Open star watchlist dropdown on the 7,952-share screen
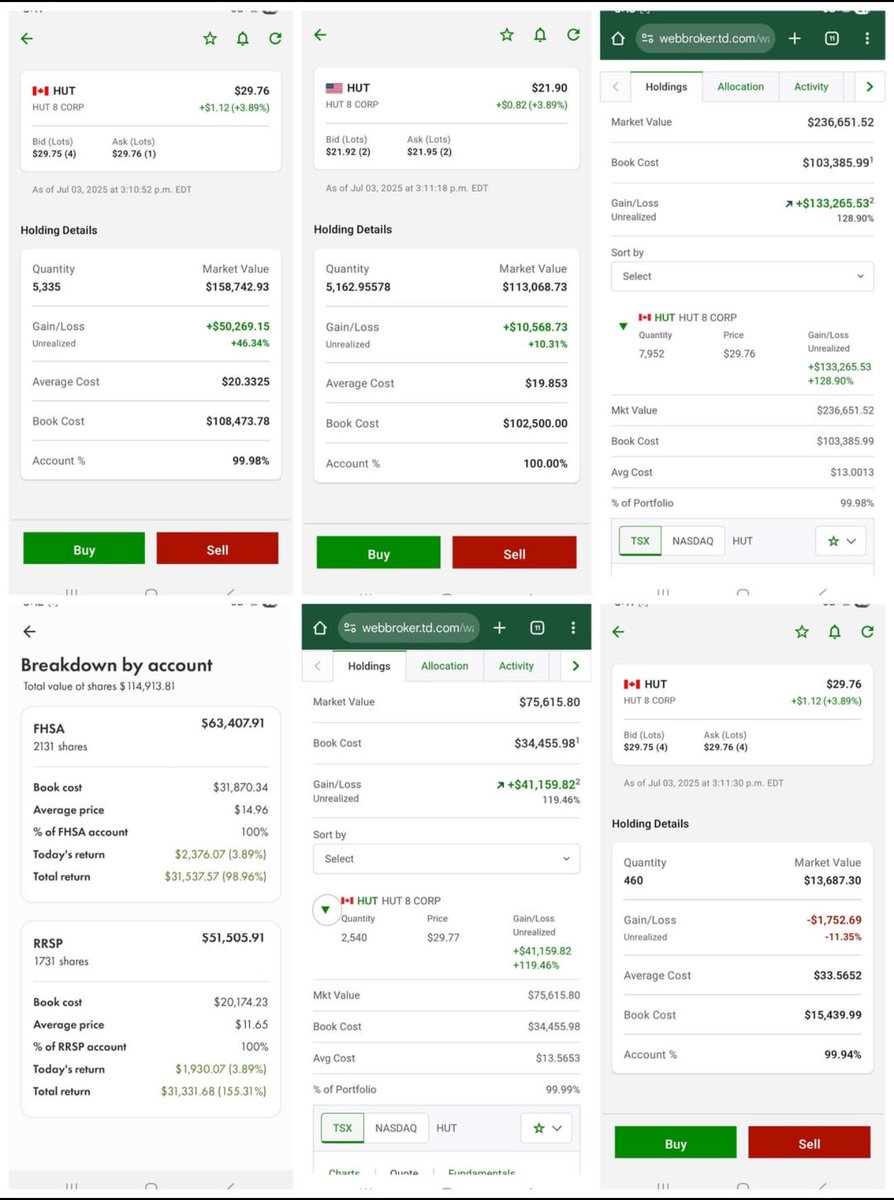This screenshot has width=894, height=1200. (841, 541)
